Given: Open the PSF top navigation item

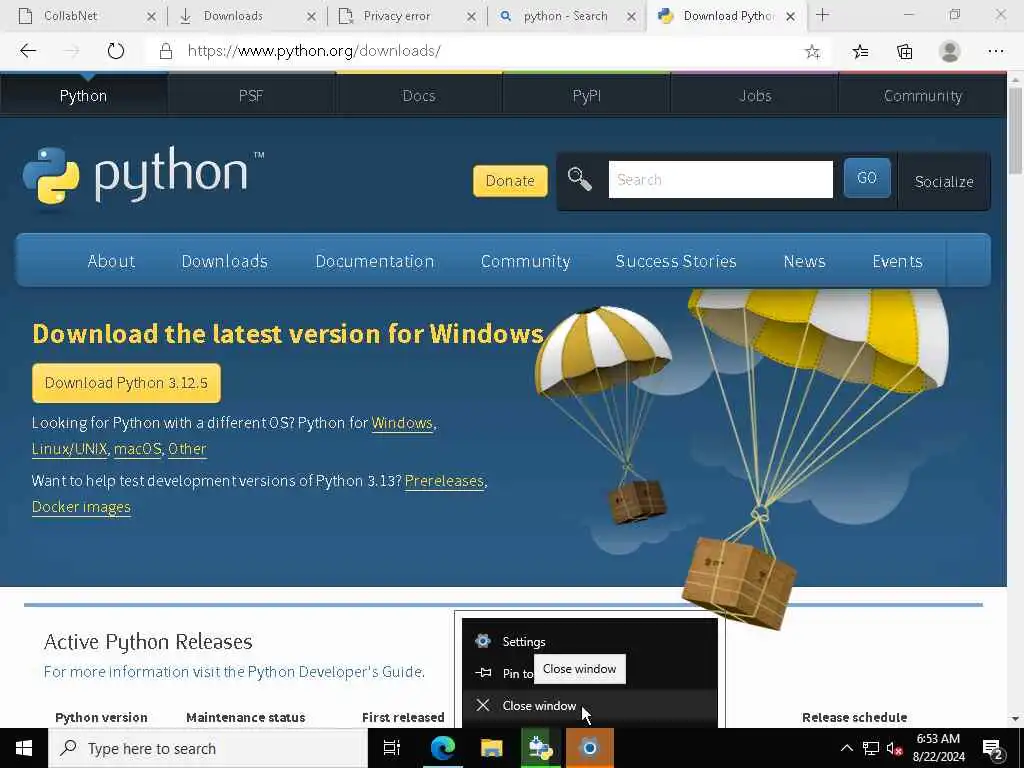Looking at the screenshot, I should pos(251,95).
